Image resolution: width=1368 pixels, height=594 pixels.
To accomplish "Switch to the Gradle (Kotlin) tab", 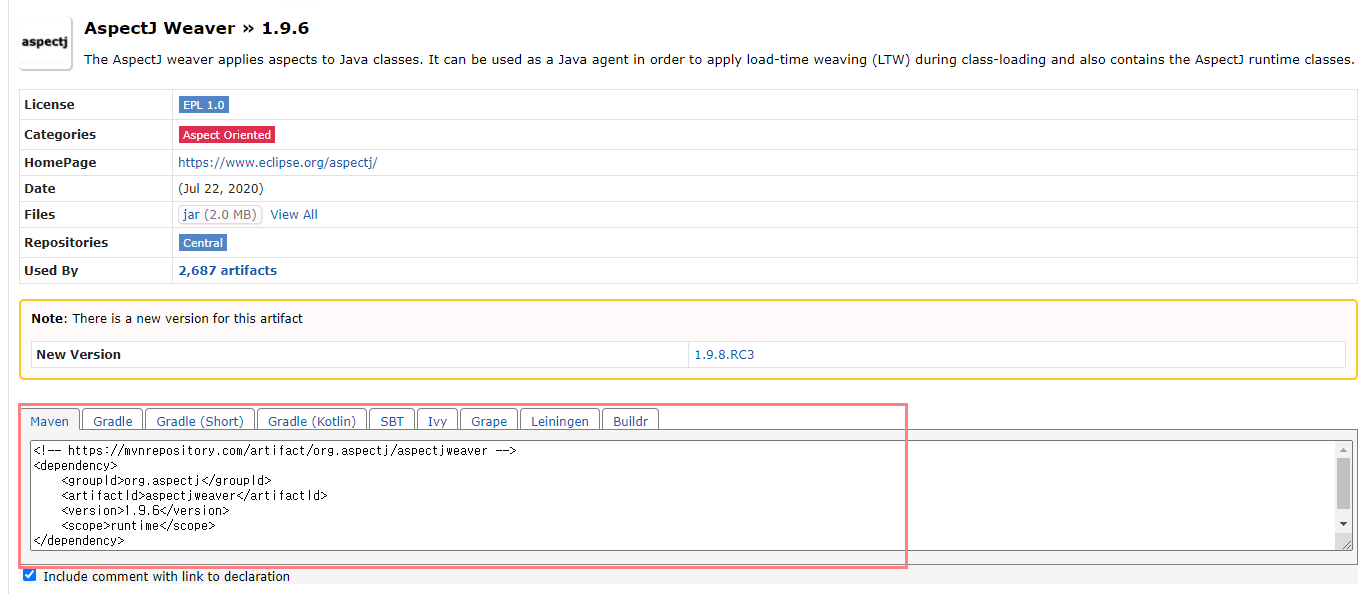I will (312, 421).
